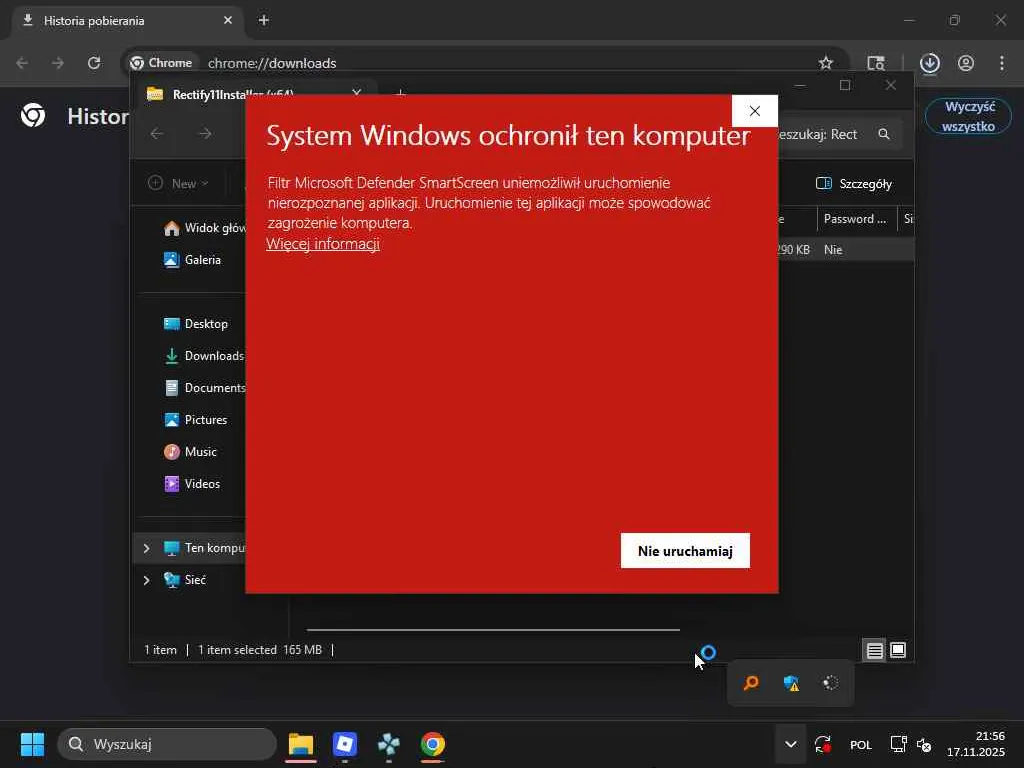The height and width of the screenshot is (768, 1024).
Task: Open Chrome from the taskbar
Action: (x=432, y=744)
